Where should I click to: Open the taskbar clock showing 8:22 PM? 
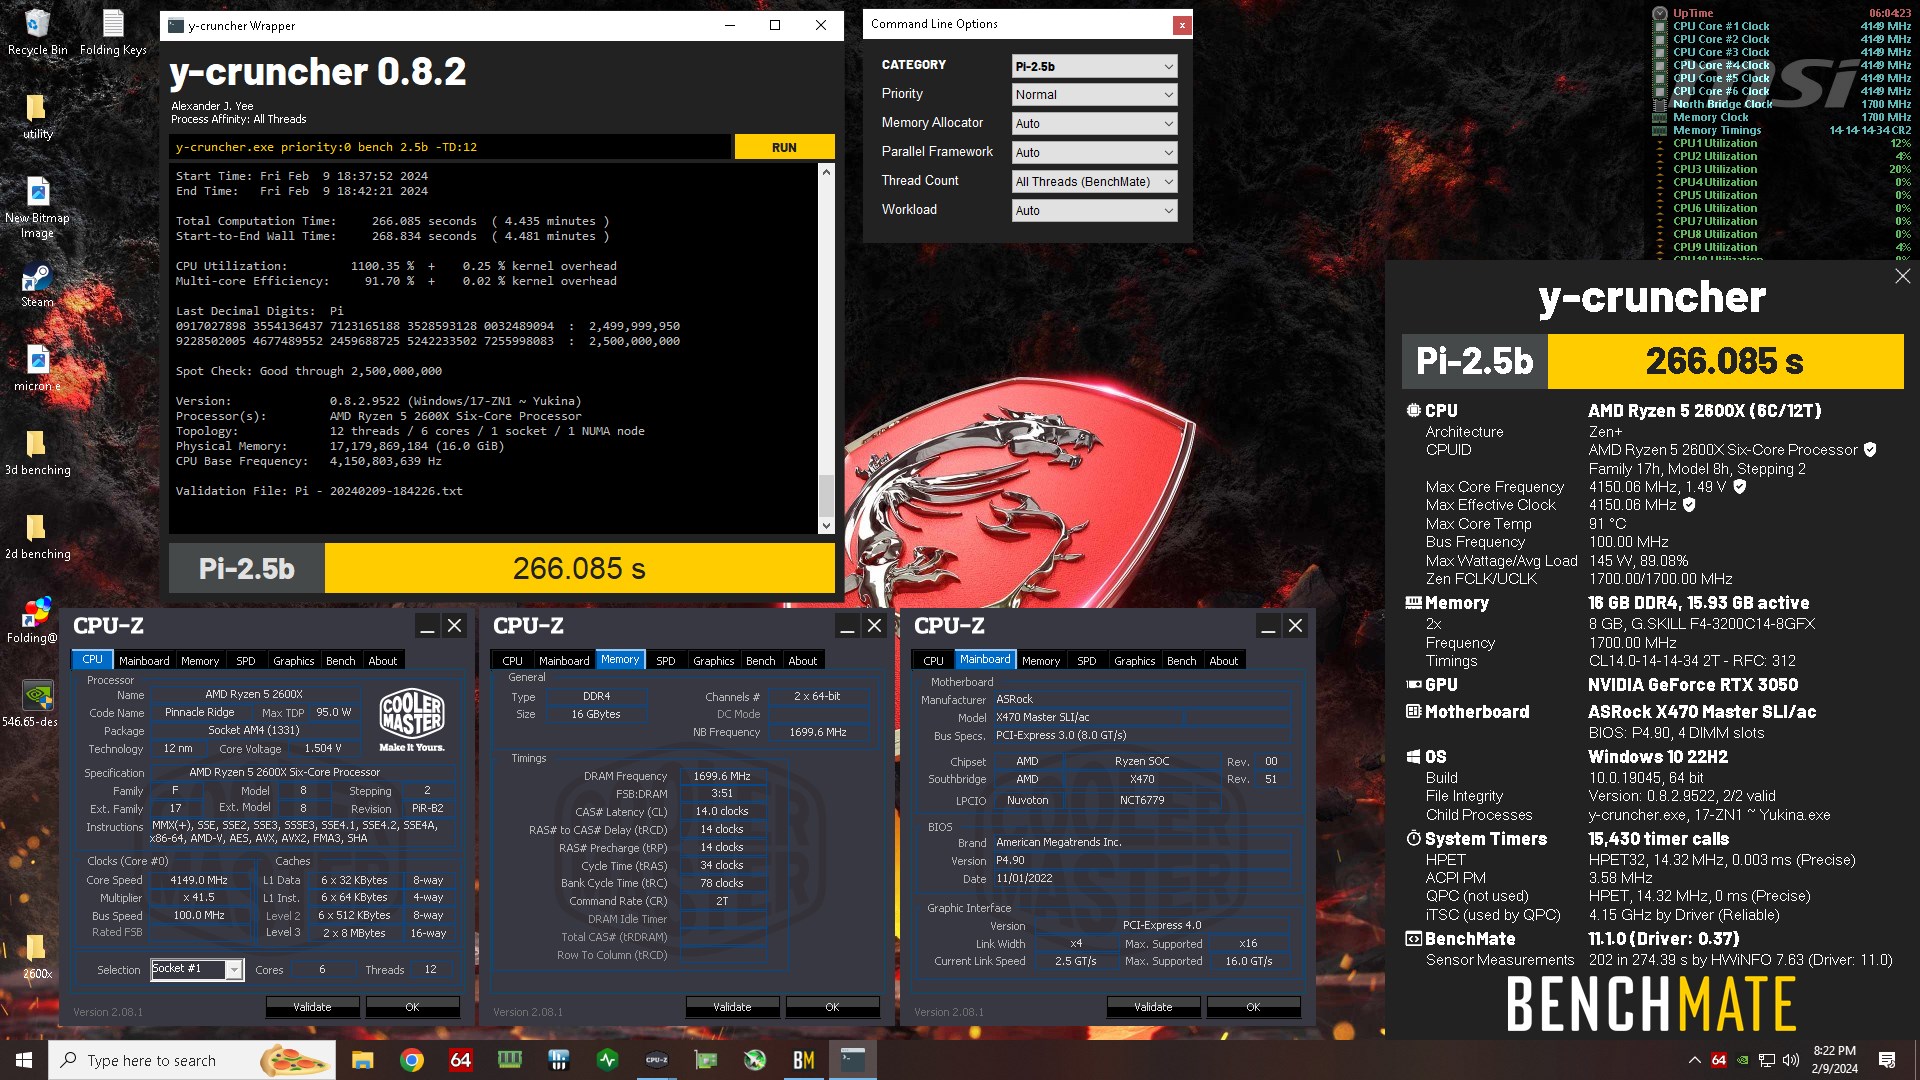pyautogui.click(x=1834, y=1060)
